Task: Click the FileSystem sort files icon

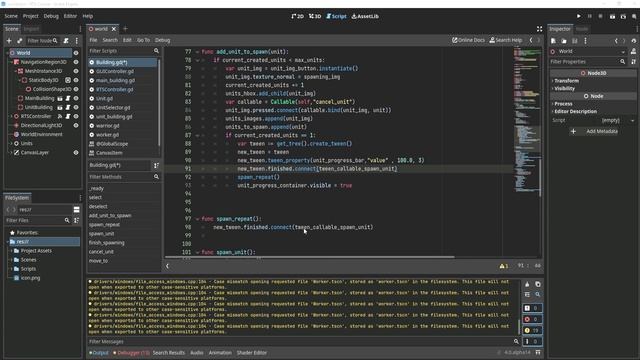Action: 76,220
